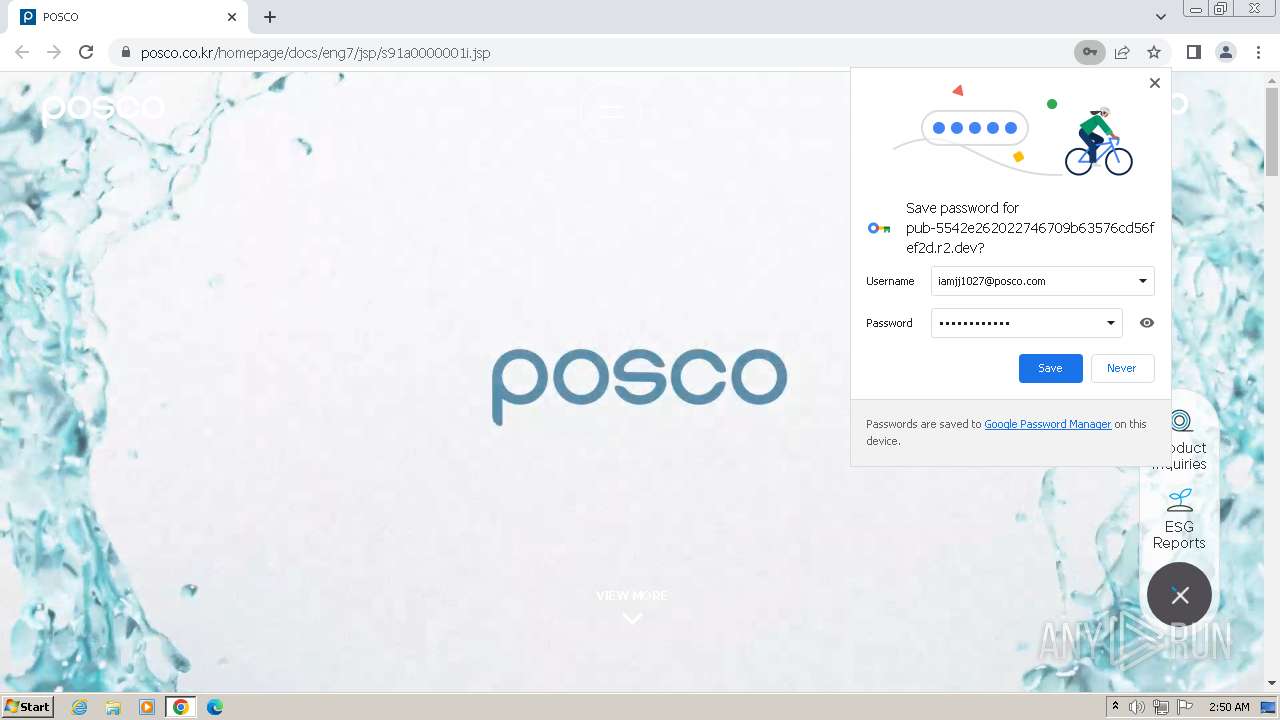Click the 2:50 AM clock
Screen dimensions: 1280x720
coord(1229,707)
